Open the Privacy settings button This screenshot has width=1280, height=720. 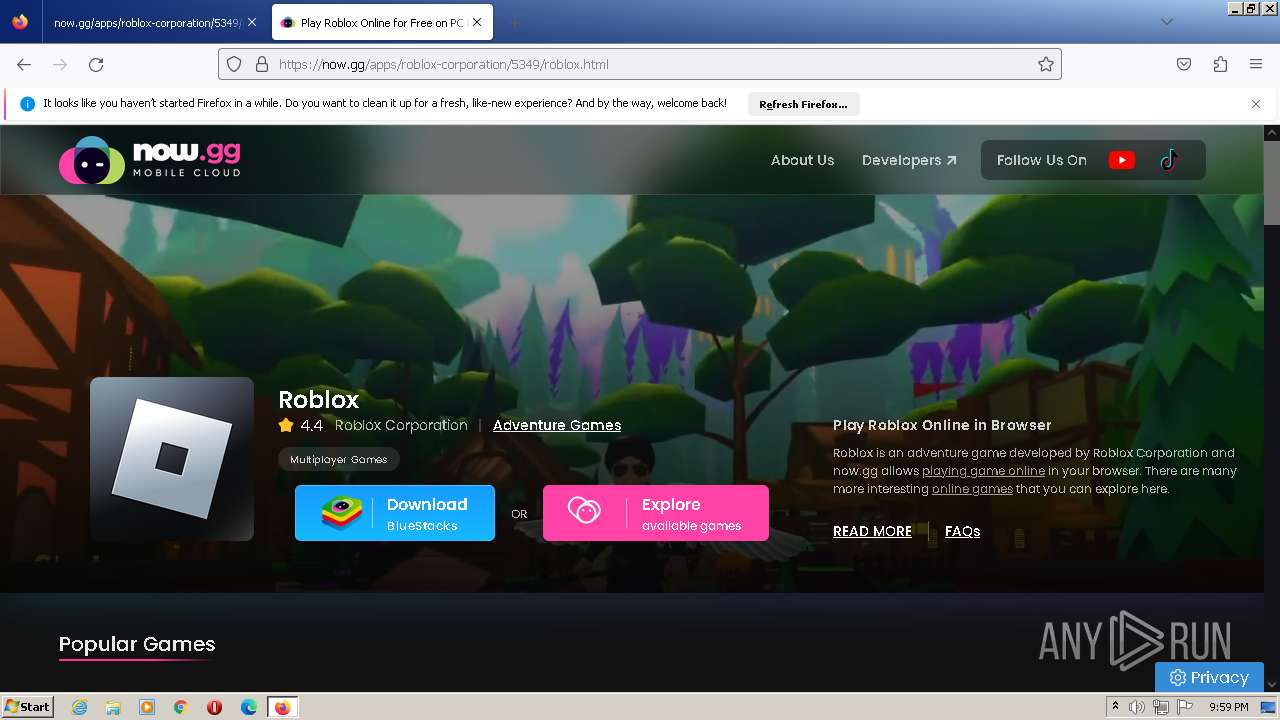(1209, 677)
